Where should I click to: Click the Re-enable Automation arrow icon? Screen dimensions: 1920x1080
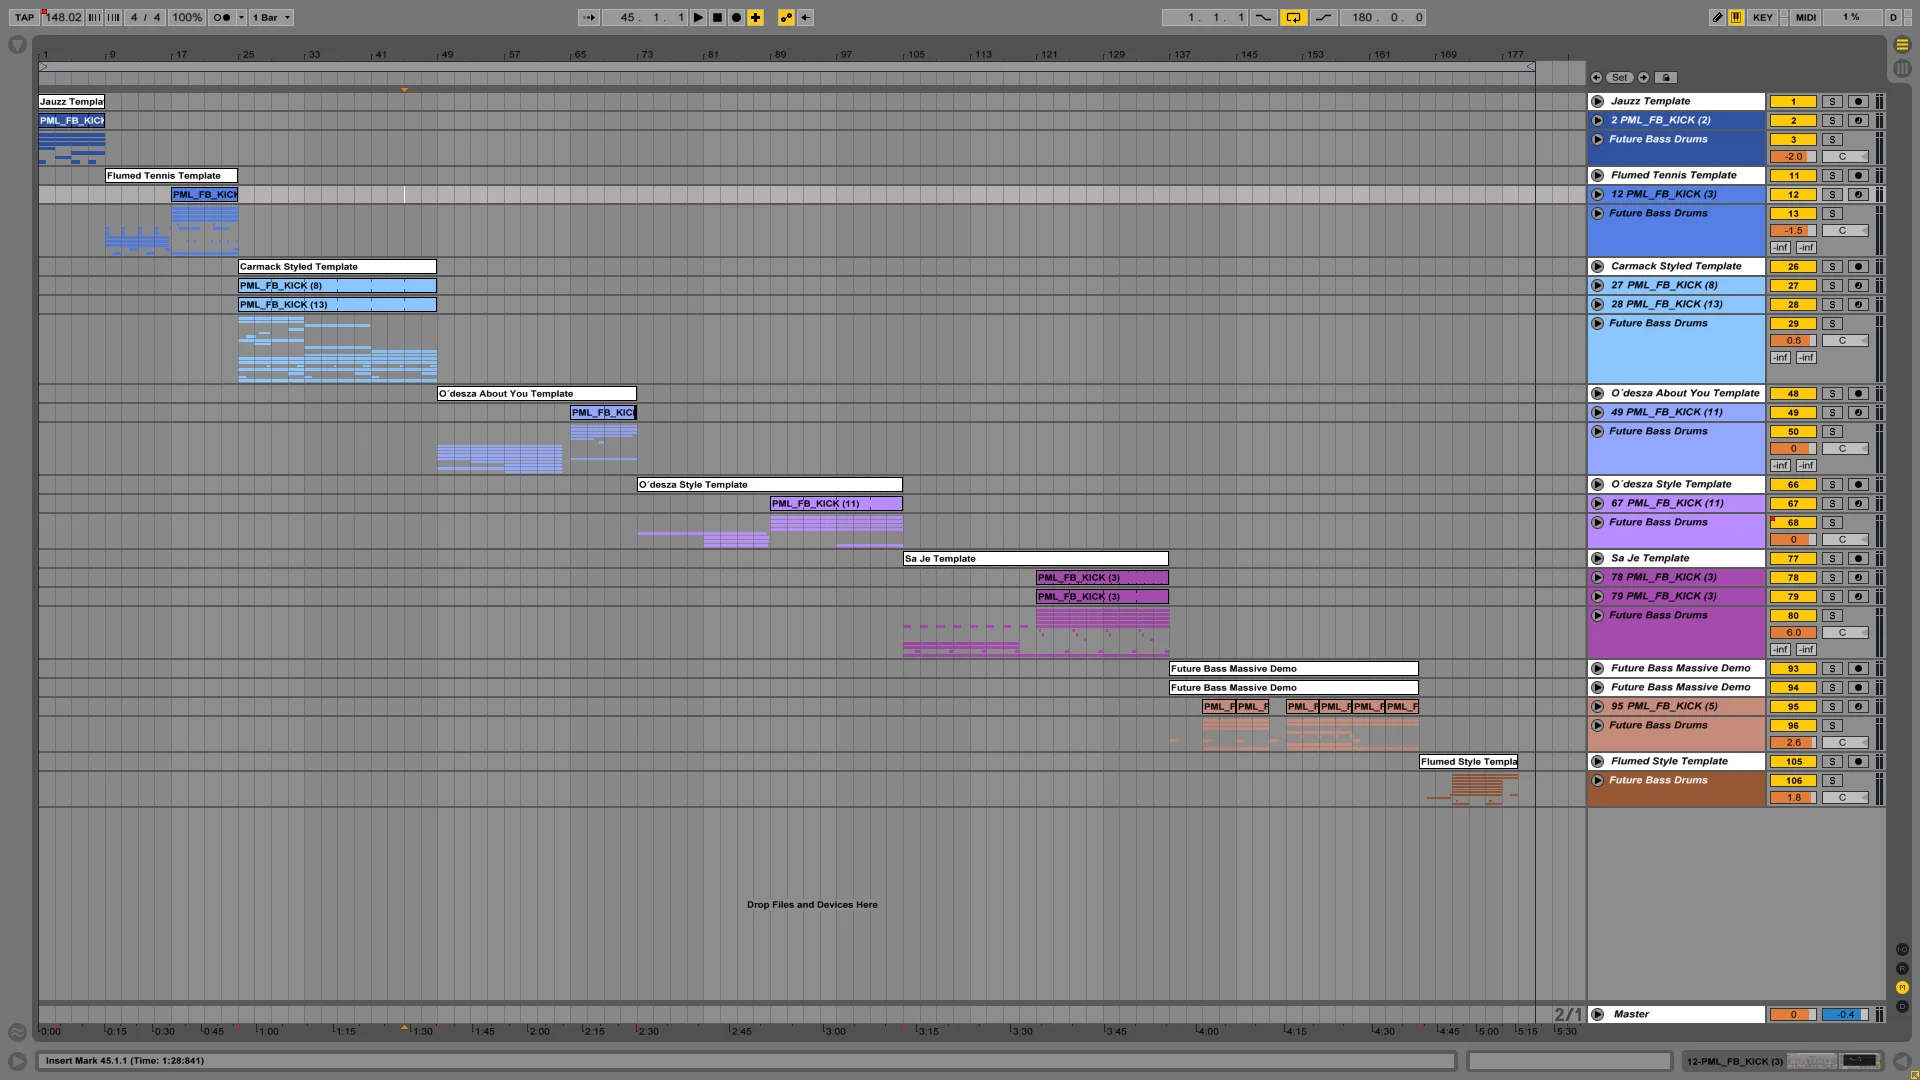pyautogui.click(x=805, y=17)
